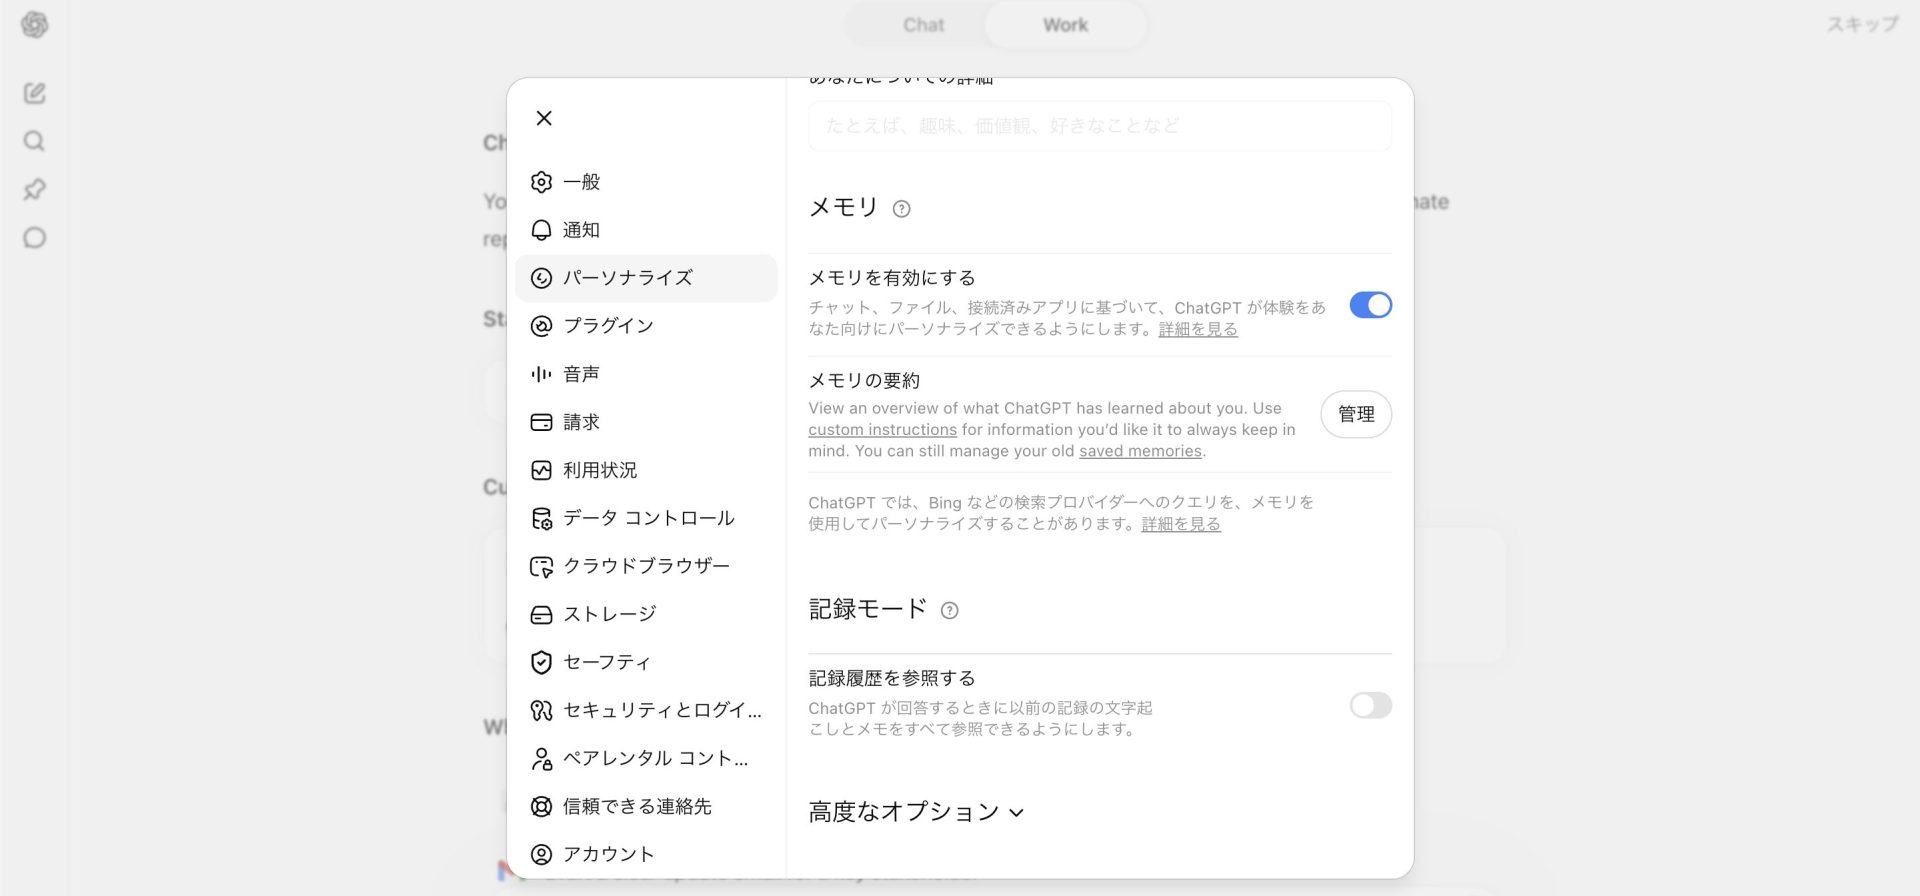This screenshot has height=896, width=1920.
Task: Open セーフティ label
Action: [607, 662]
